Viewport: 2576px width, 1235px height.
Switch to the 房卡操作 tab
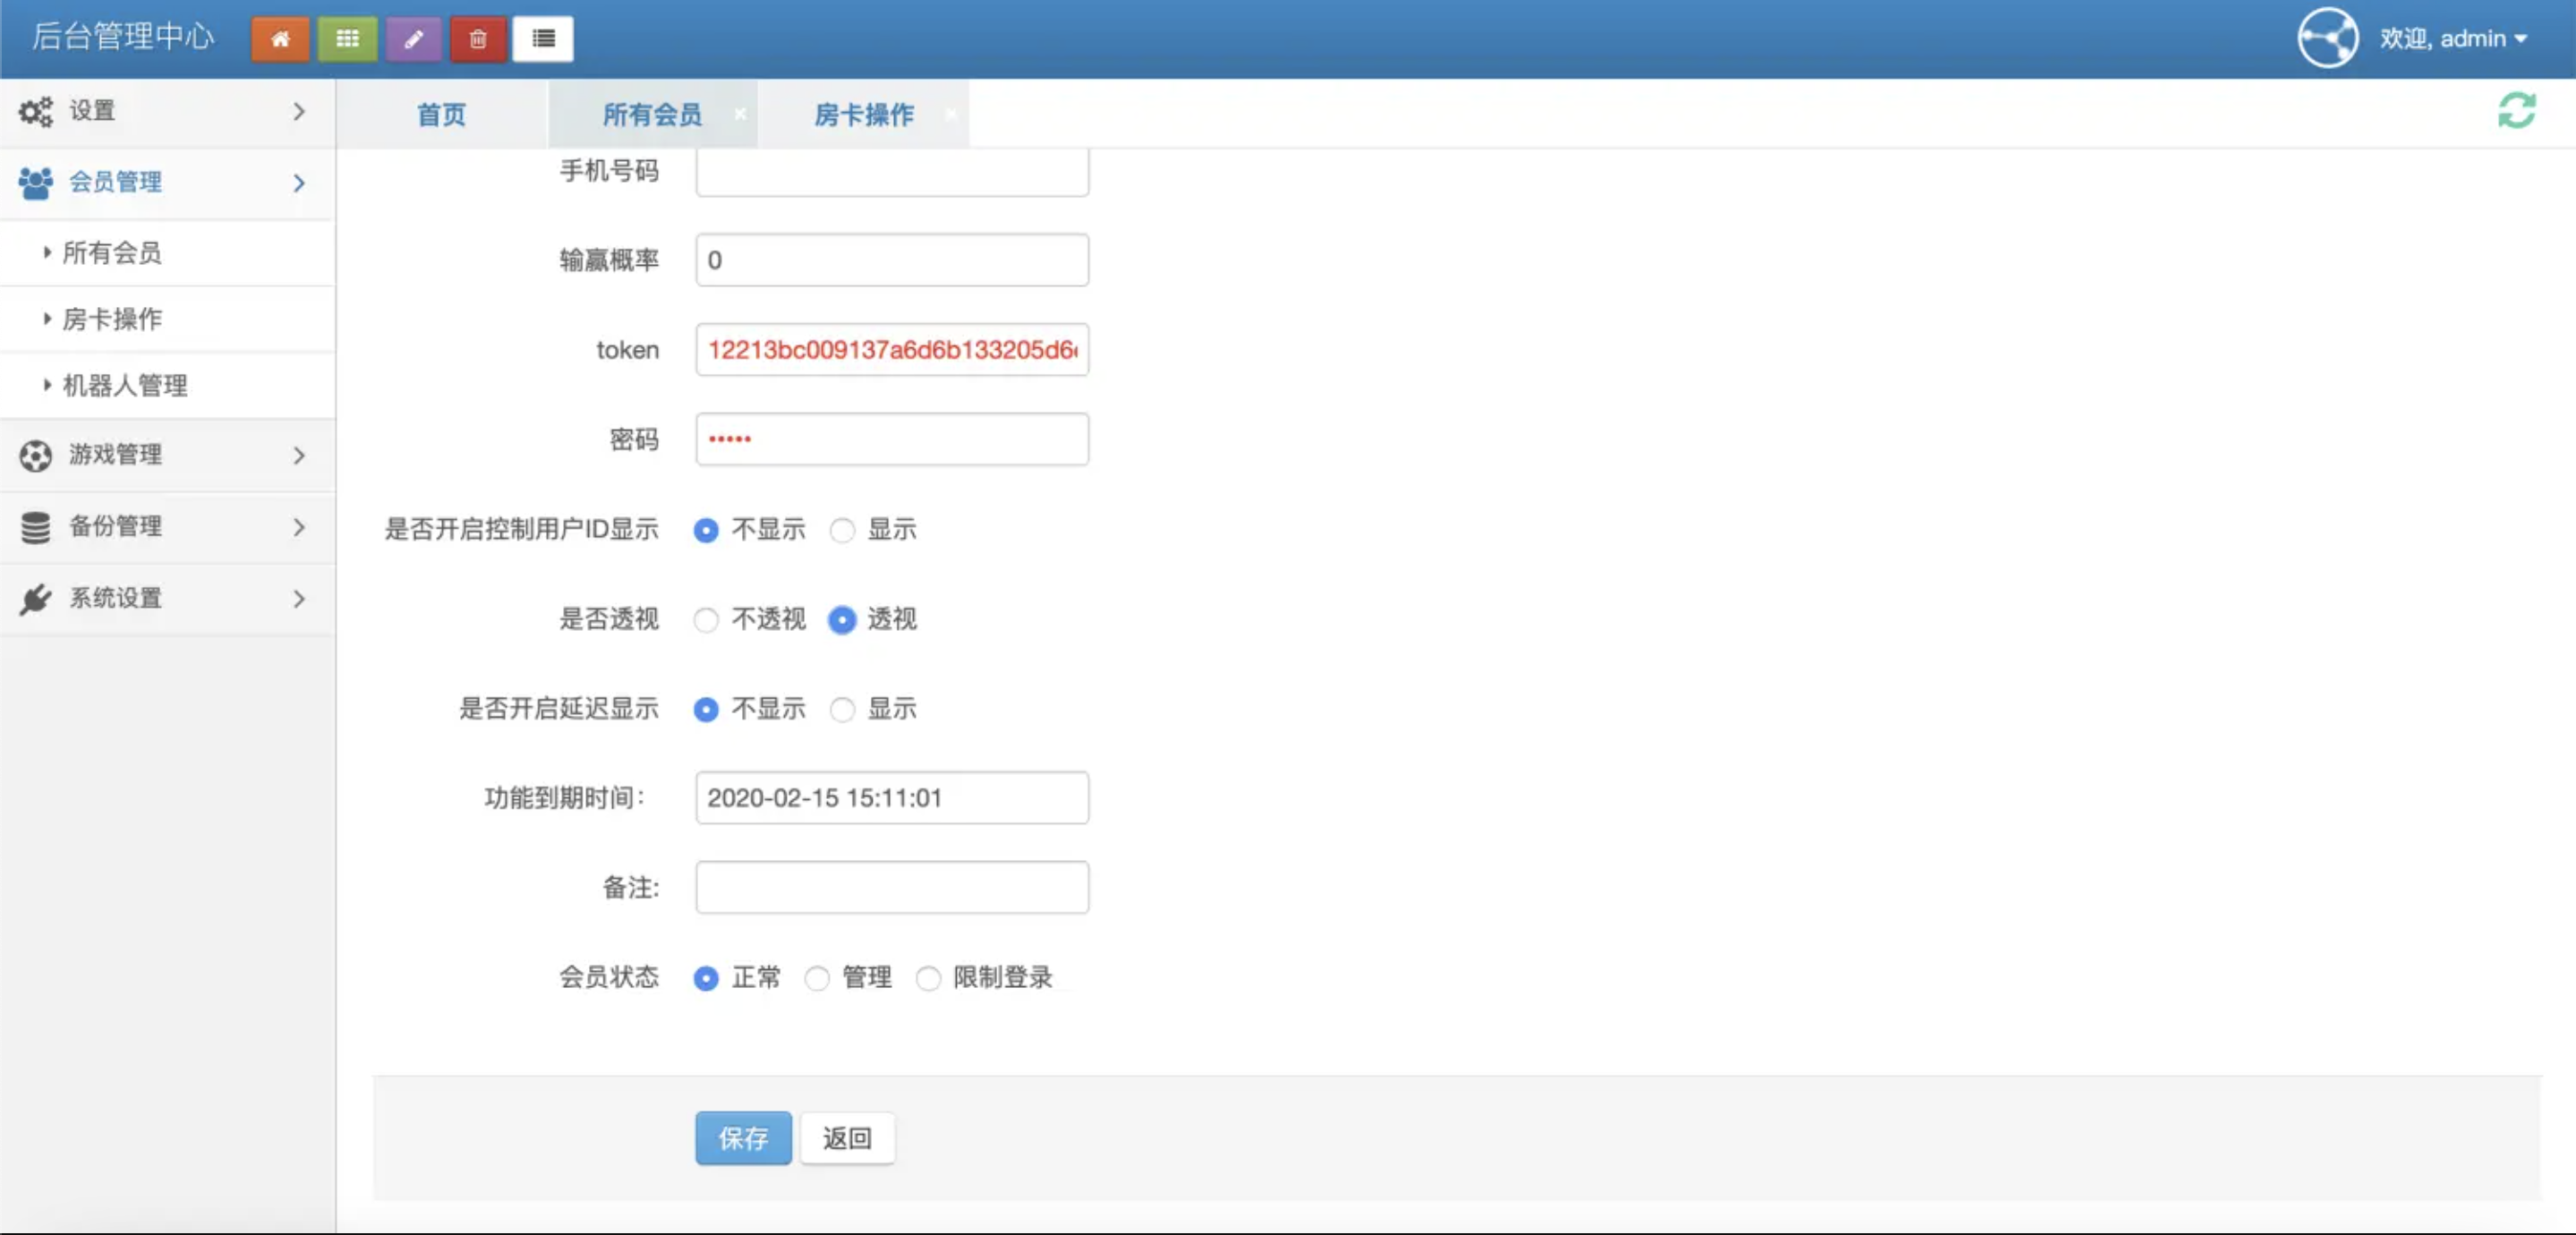pos(863,114)
